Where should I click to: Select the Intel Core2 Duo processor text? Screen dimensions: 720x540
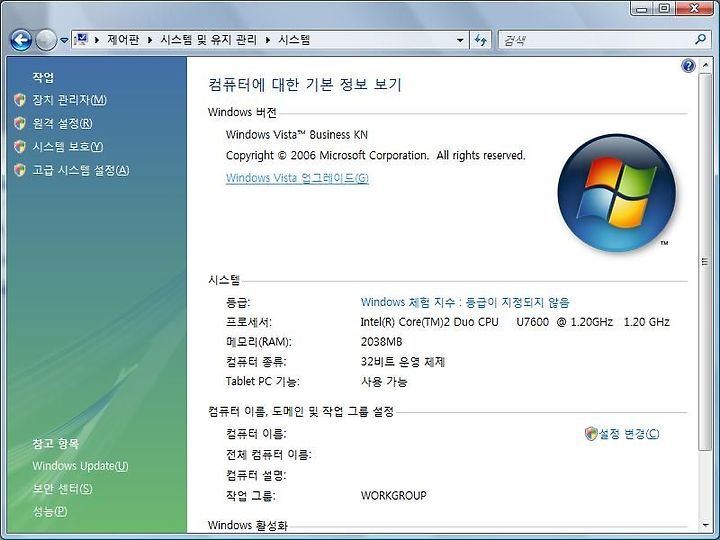pyautogui.click(x=515, y=322)
